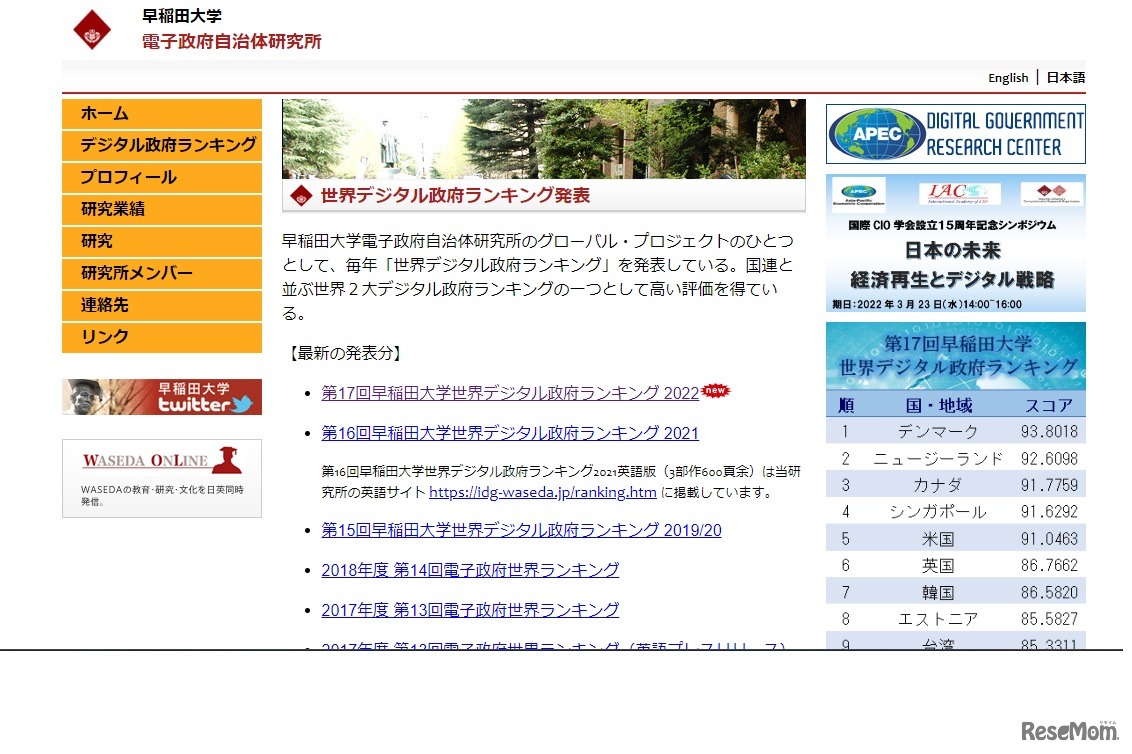Open the WASEDA ONLINE banner
The width and height of the screenshot is (1132, 754).
[162, 478]
